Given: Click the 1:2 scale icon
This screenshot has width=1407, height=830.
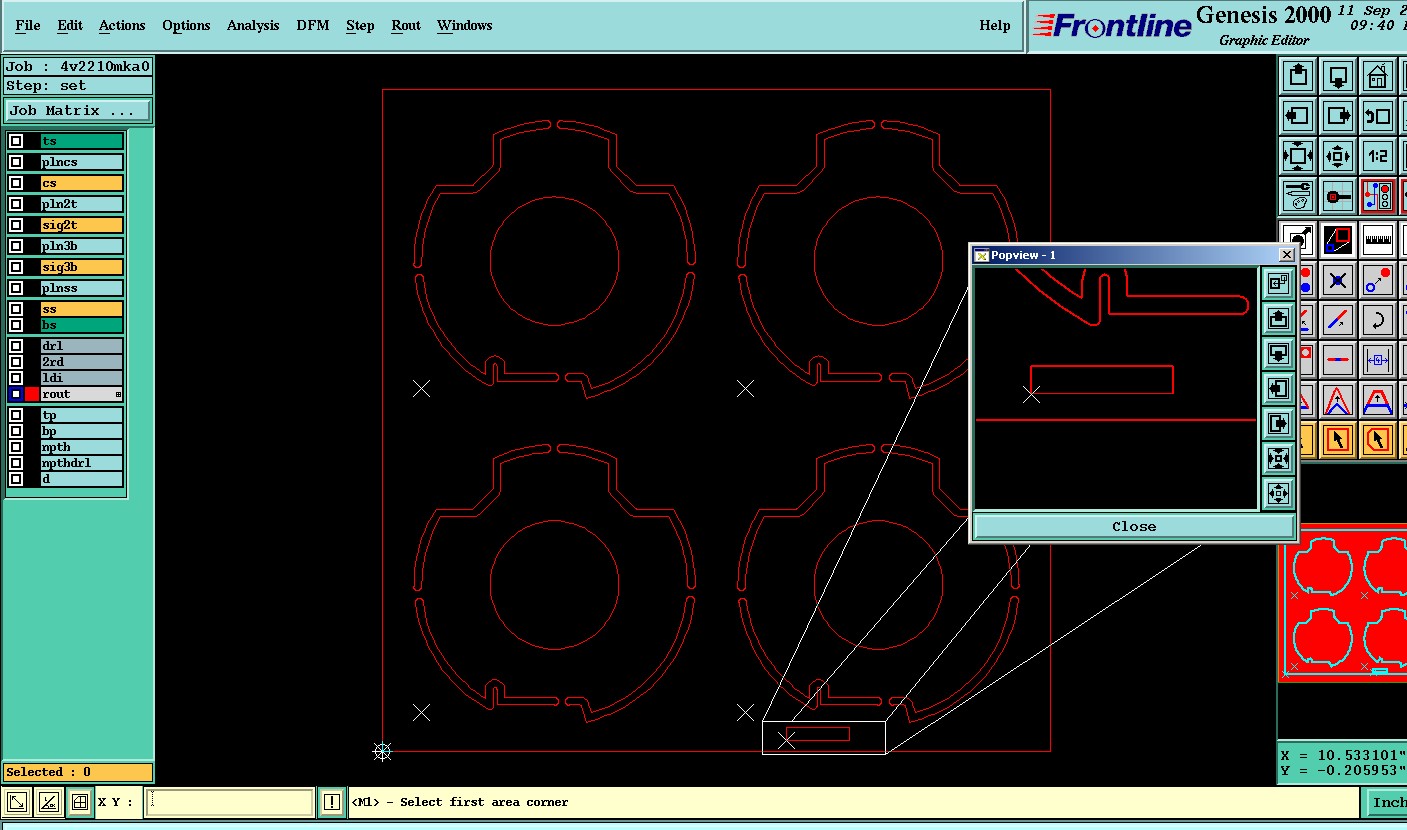Looking at the screenshot, I should [x=1377, y=156].
